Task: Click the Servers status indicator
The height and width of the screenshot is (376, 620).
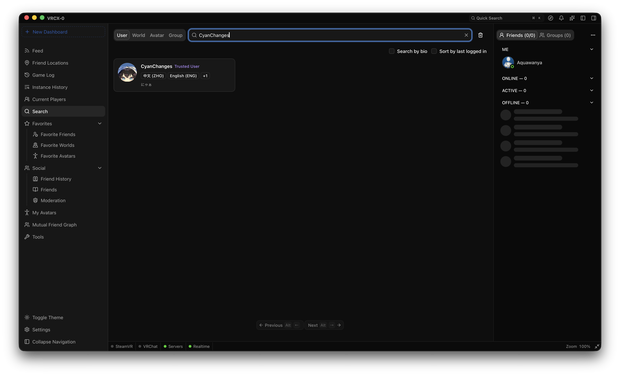Action: [x=173, y=347]
